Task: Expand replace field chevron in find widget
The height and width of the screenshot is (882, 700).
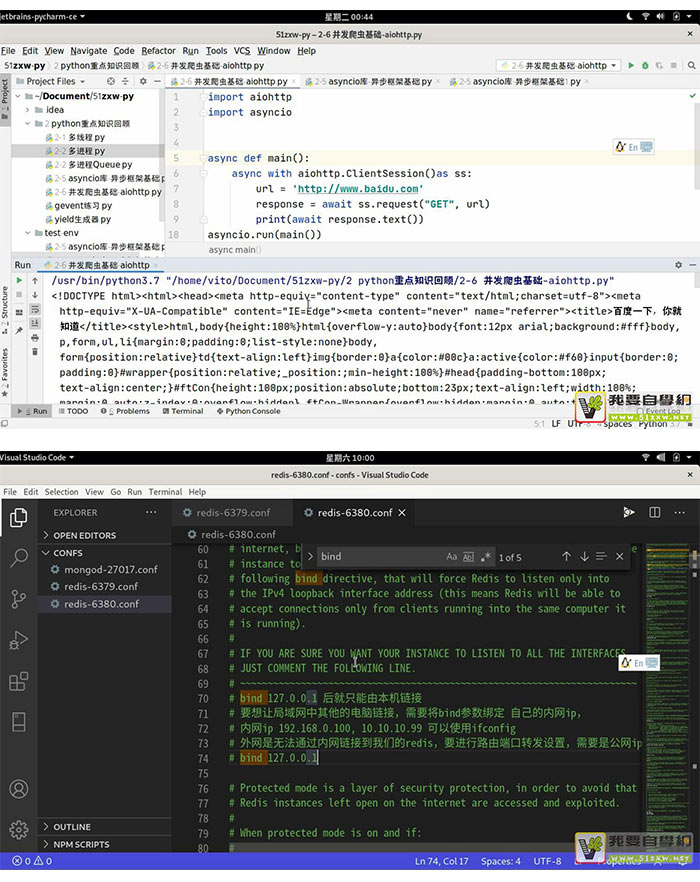Action: 309,556
